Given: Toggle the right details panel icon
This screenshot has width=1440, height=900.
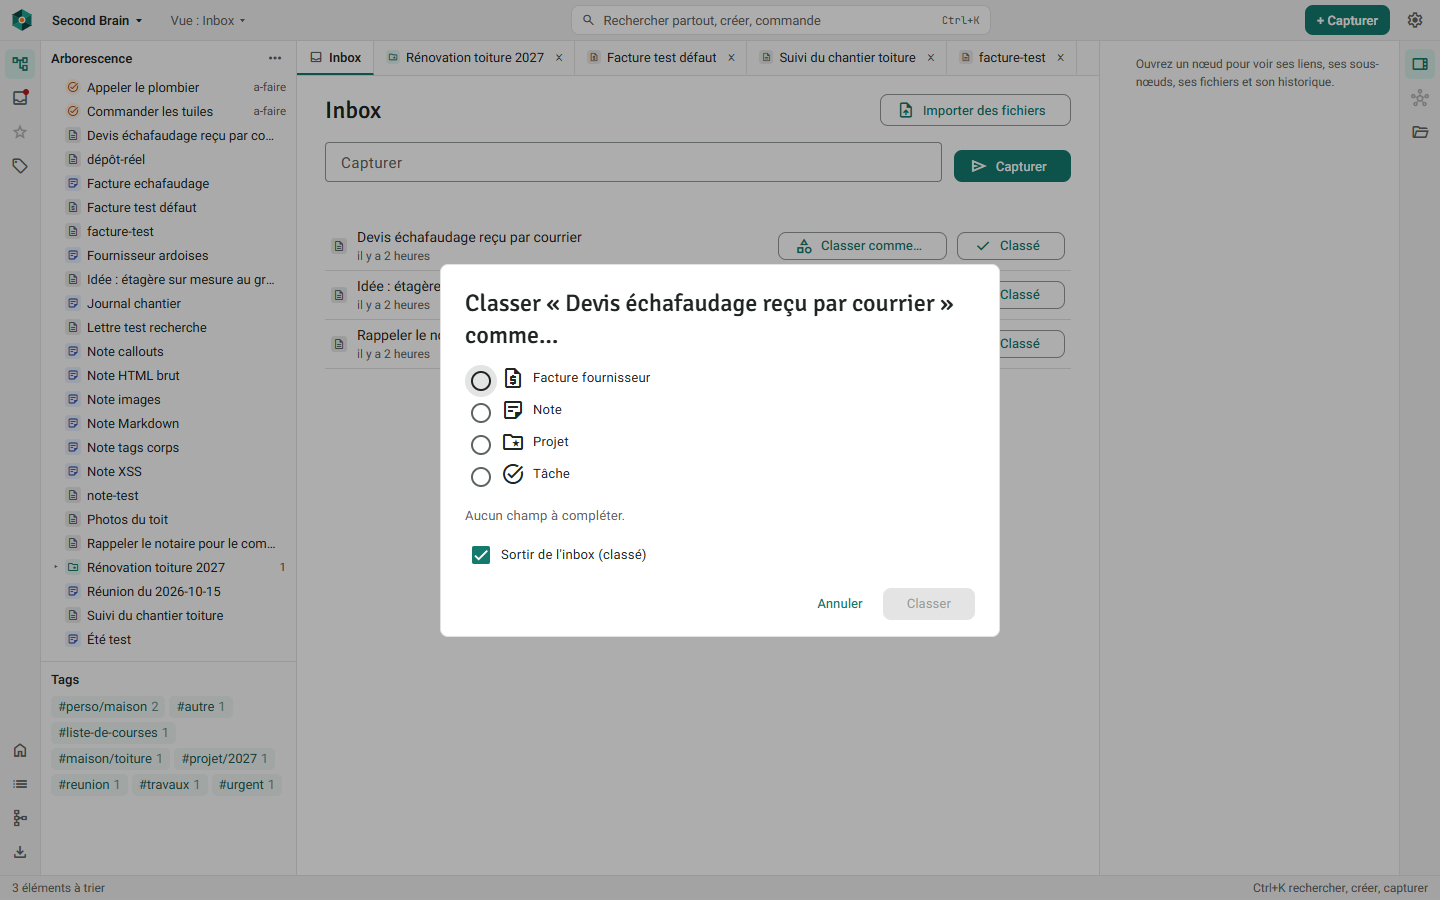Looking at the screenshot, I should [1420, 64].
